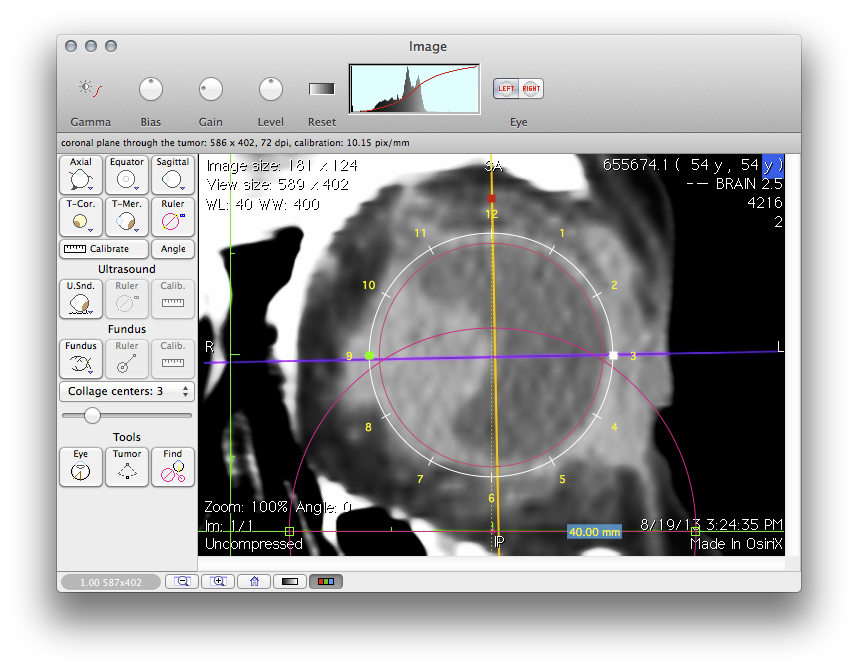Click the Eye tool under Tools
858x671 pixels.
coord(81,467)
